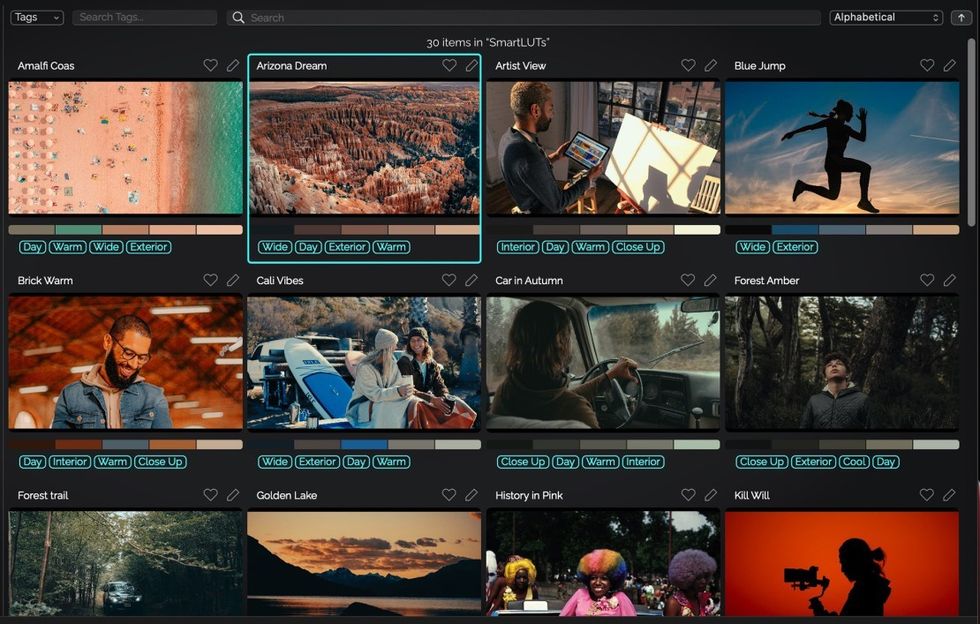Select the Day tag under Amalfi Coas
The image size is (980, 624).
pos(32,247)
